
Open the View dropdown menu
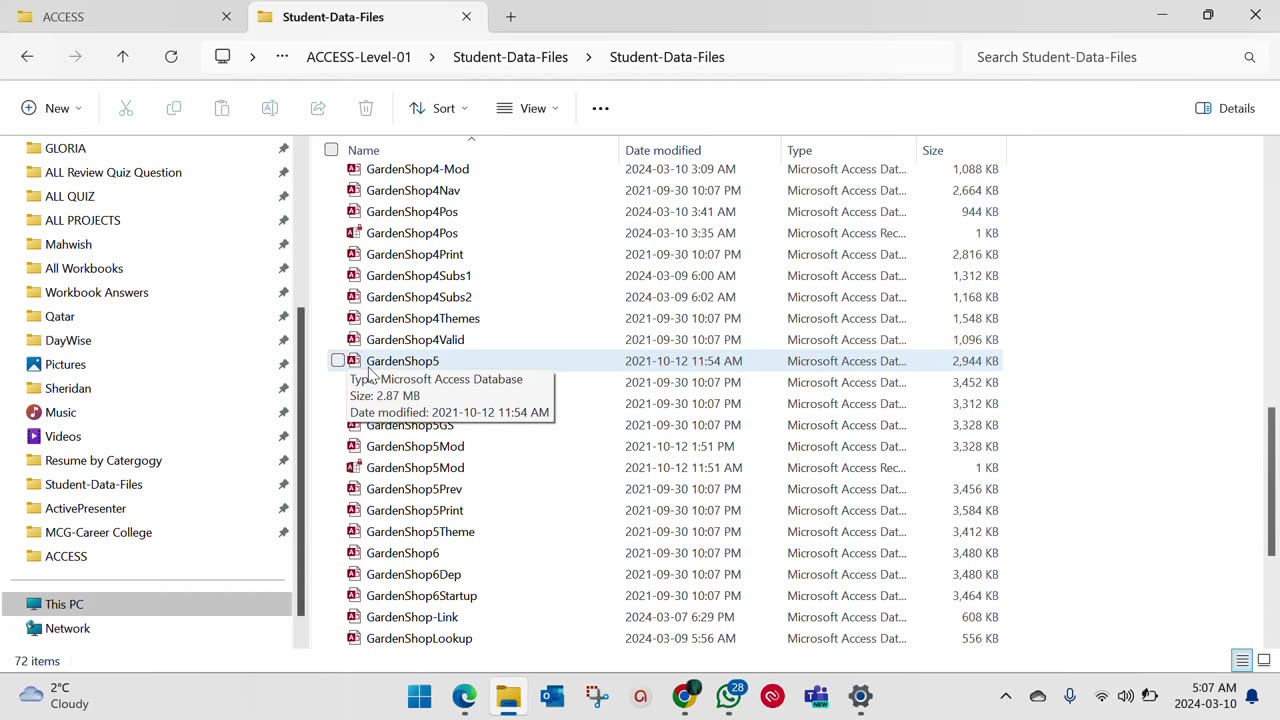(528, 108)
